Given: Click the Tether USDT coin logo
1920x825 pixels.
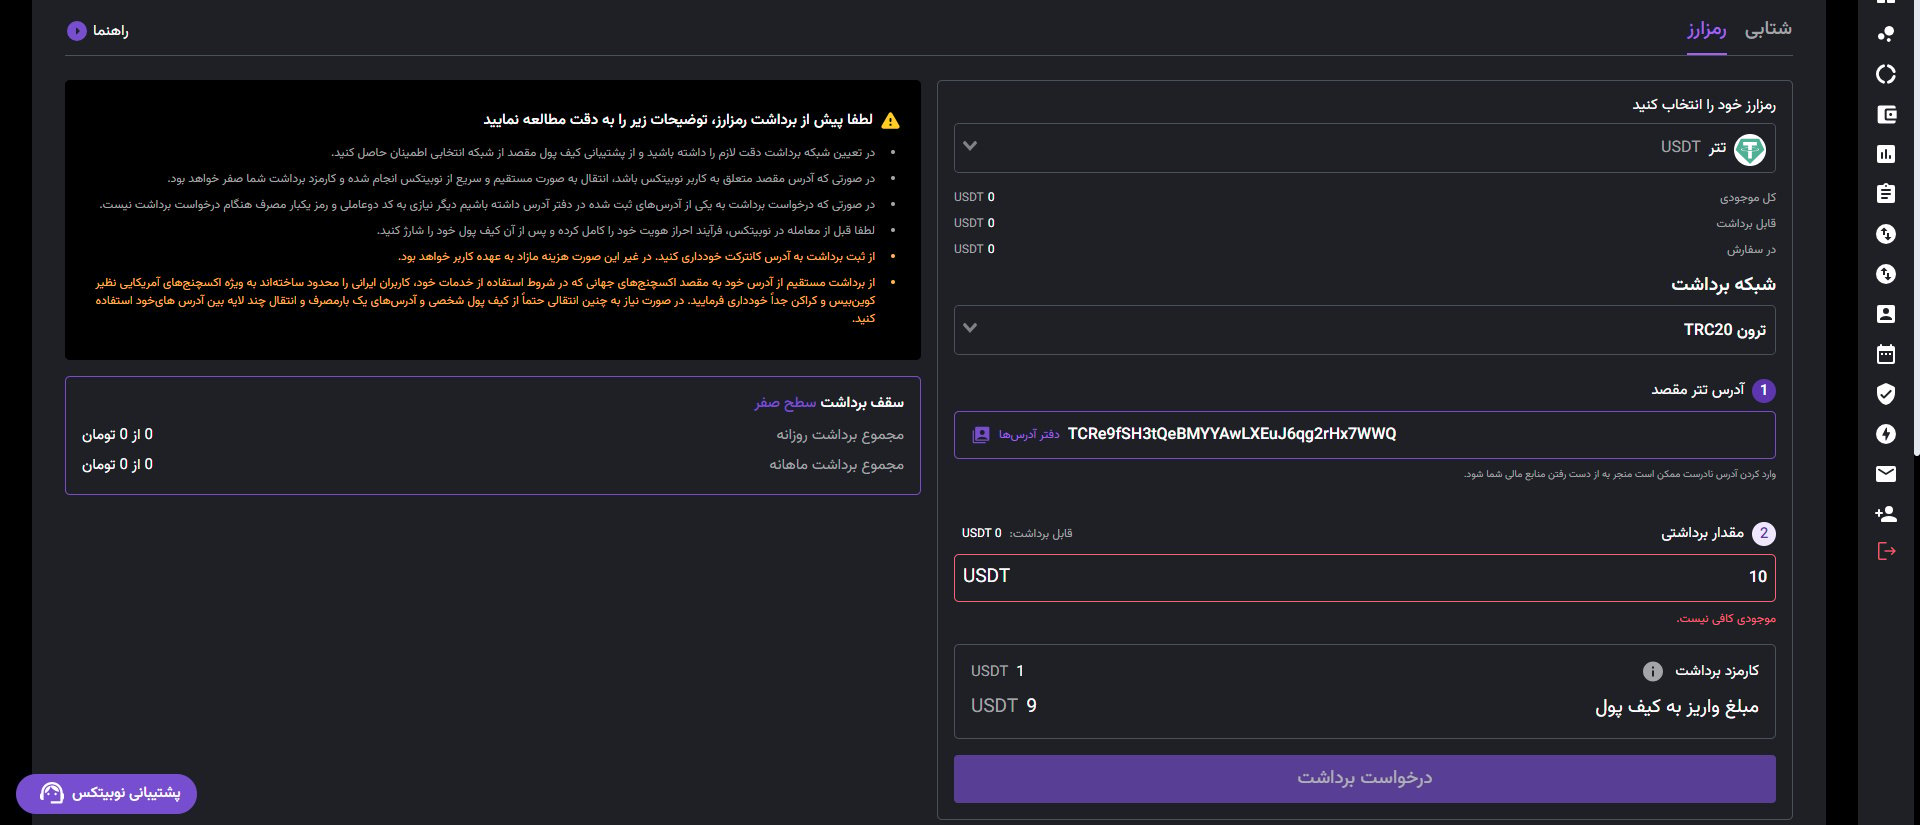Looking at the screenshot, I should (1750, 149).
